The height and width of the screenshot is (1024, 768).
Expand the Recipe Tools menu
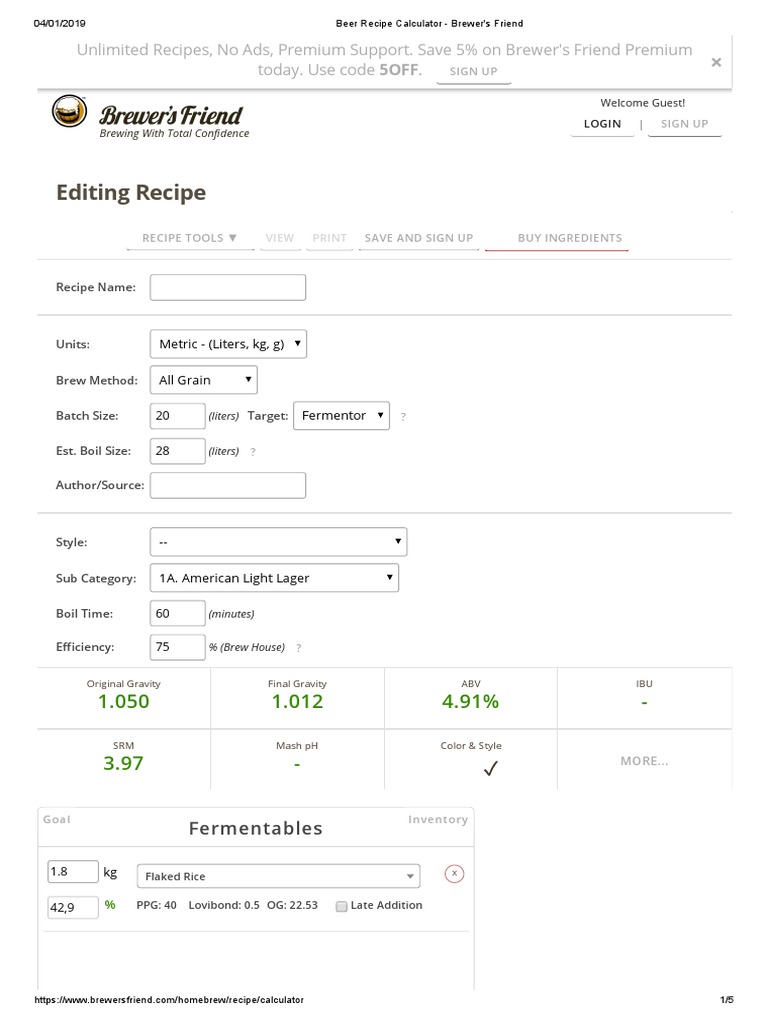click(x=190, y=238)
